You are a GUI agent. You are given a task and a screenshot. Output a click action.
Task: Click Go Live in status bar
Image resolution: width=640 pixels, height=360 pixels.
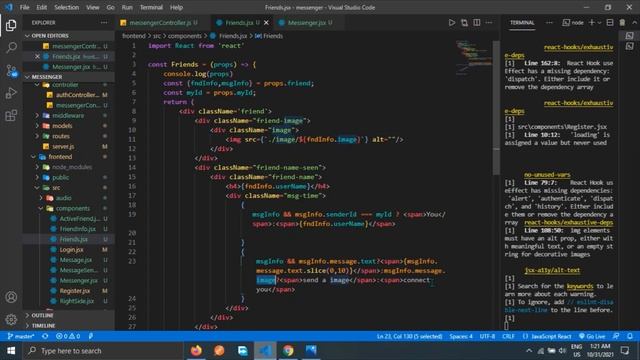pos(592,336)
